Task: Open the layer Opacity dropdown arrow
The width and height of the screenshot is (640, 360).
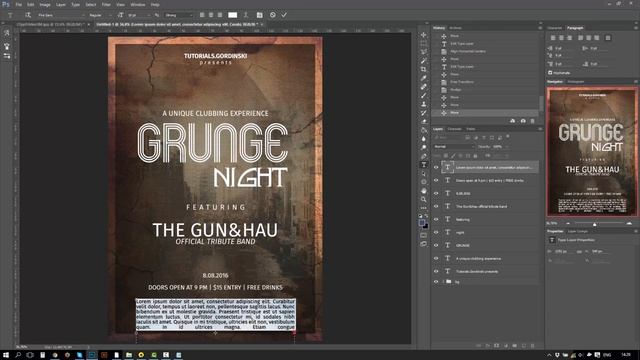Action: (x=507, y=147)
